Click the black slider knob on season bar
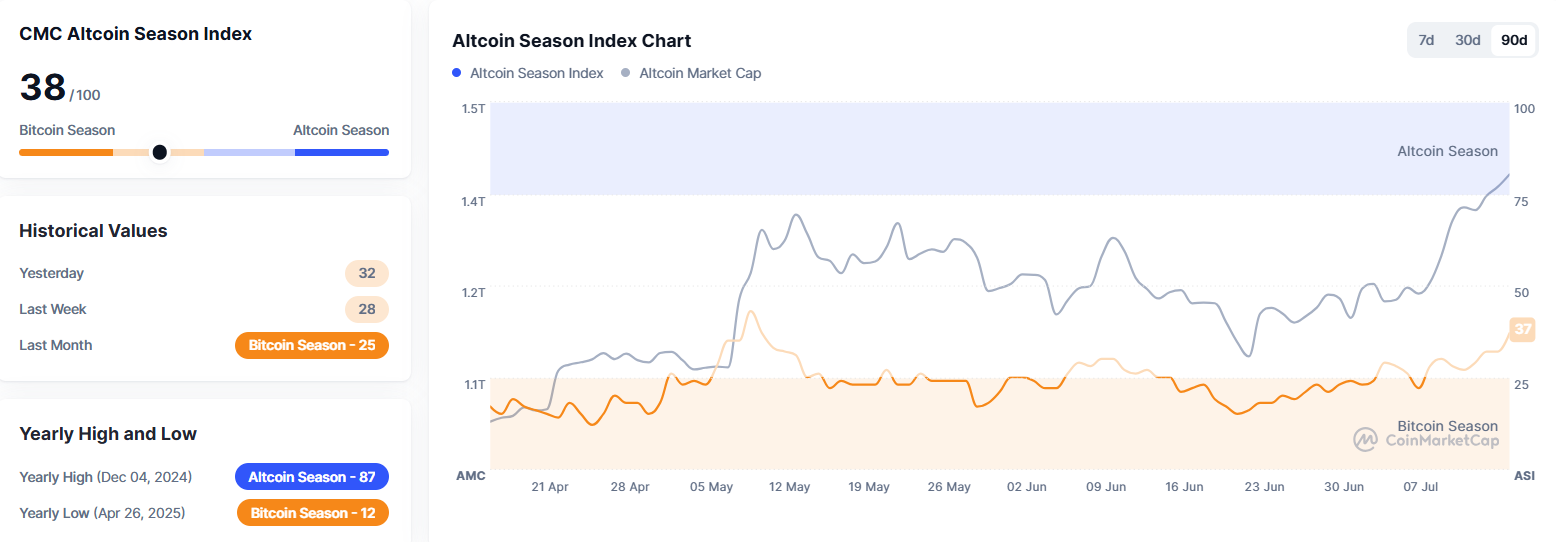This screenshot has height=542, width=1556. pyautogui.click(x=159, y=152)
